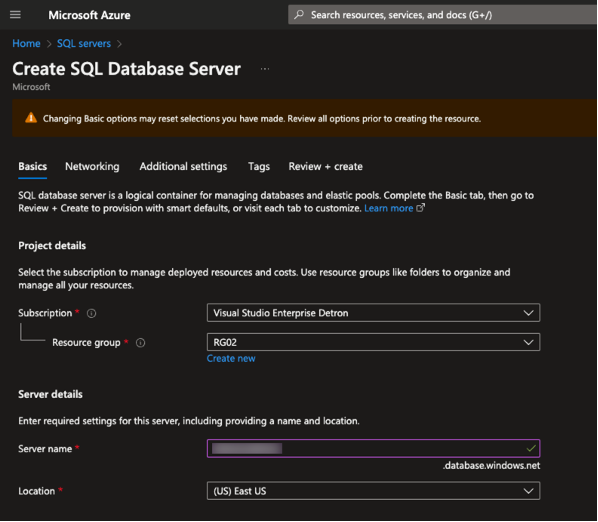This screenshot has width=598, height=522.
Task: Click the Project details heading
Action: tap(52, 246)
